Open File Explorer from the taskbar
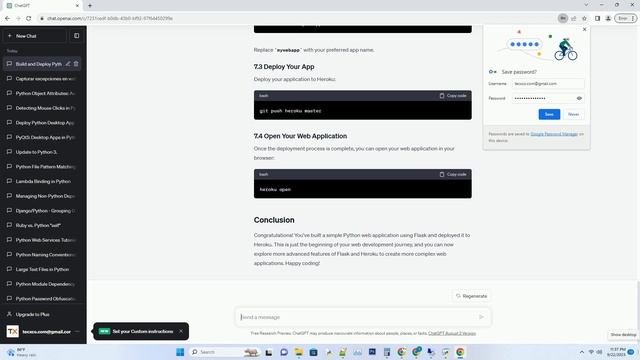 pyautogui.click(x=299, y=352)
